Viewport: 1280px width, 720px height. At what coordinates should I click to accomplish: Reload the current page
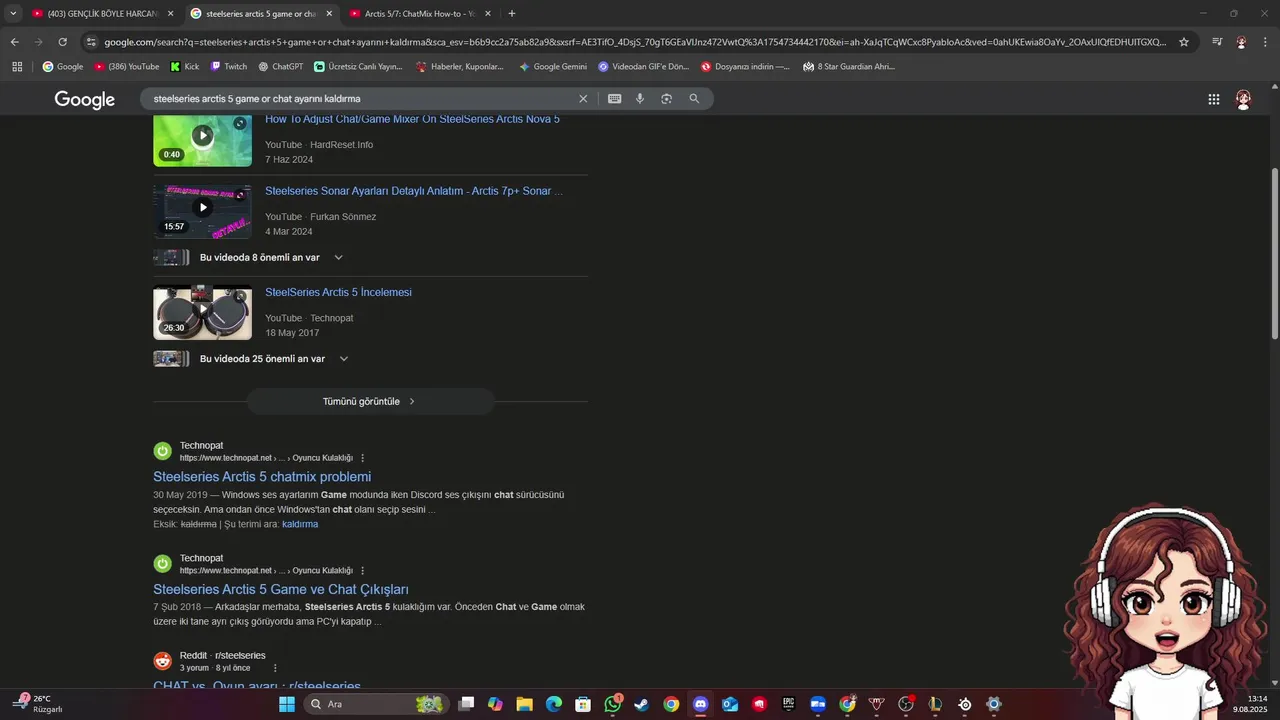pos(62,42)
